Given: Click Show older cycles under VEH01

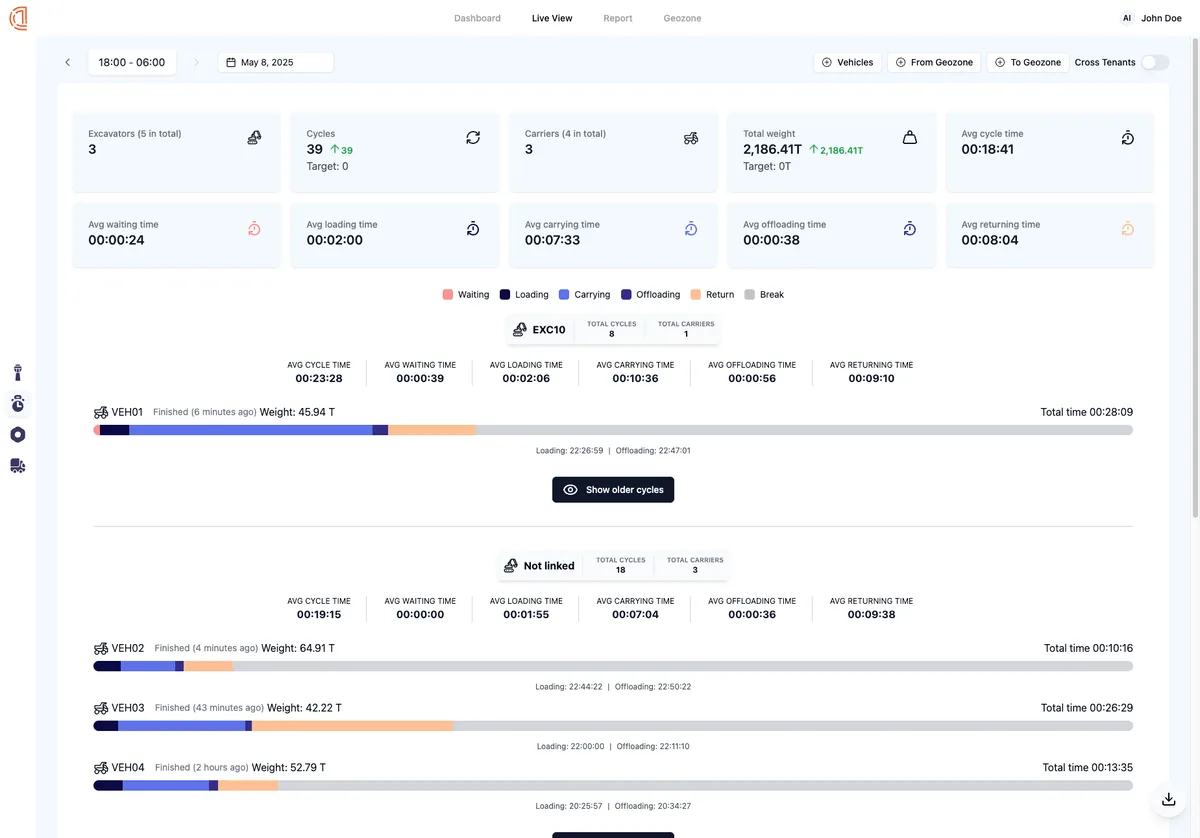Looking at the screenshot, I should click(x=612, y=489).
